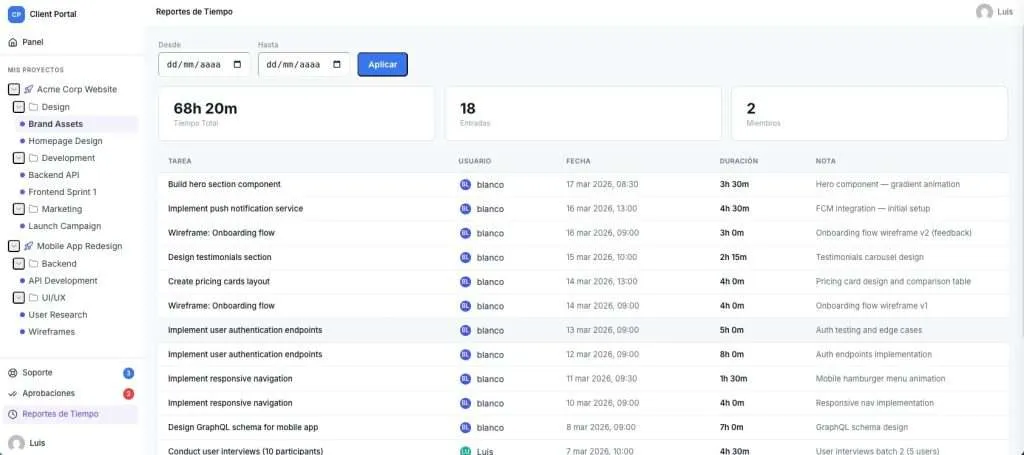Click the Aprobaciones double-check icon
1024x455 pixels.
(12, 394)
